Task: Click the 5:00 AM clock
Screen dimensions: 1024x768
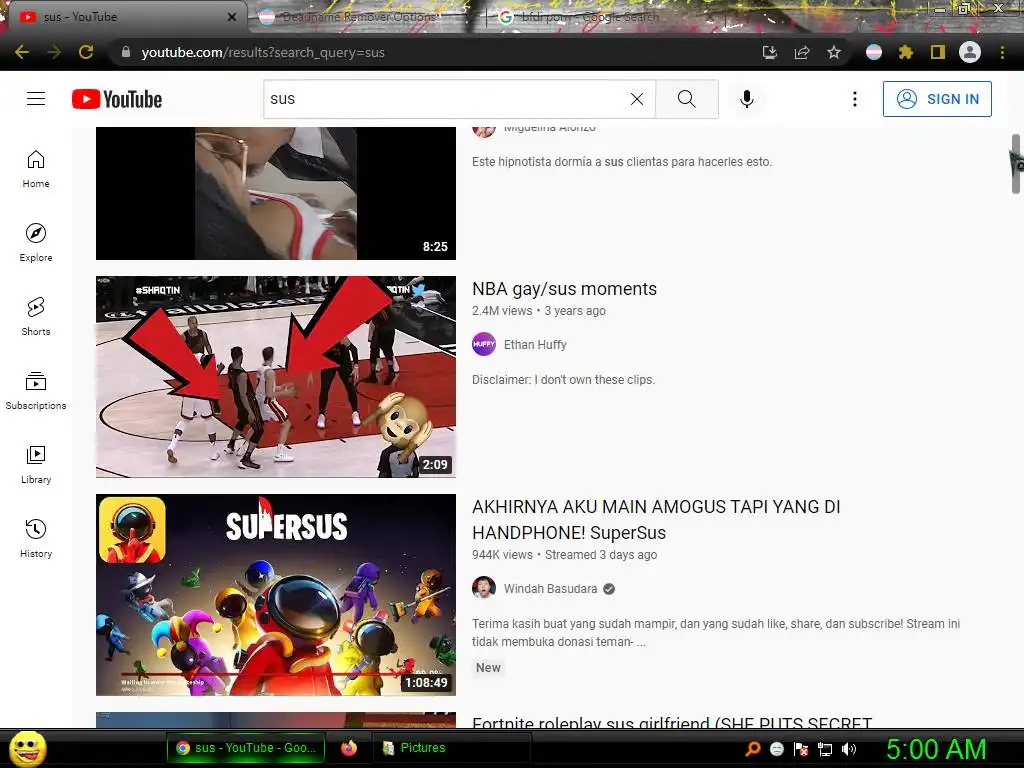Action: pyautogui.click(x=936, y=749)
